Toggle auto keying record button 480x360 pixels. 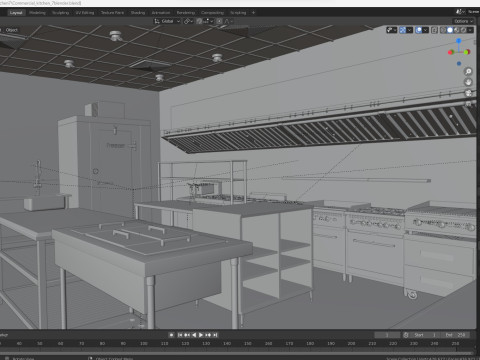[x=171, y=335]
